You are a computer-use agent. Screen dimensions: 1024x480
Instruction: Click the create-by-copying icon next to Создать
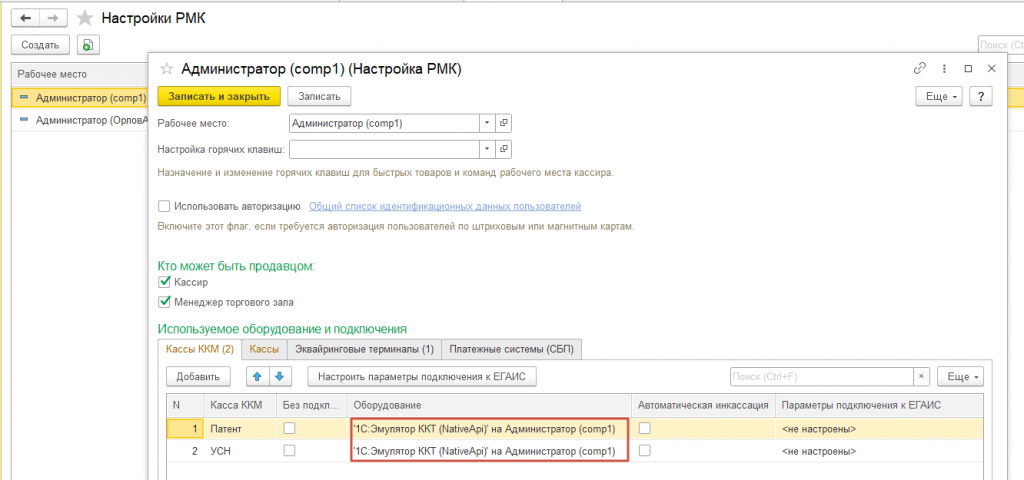pos(88,45)
